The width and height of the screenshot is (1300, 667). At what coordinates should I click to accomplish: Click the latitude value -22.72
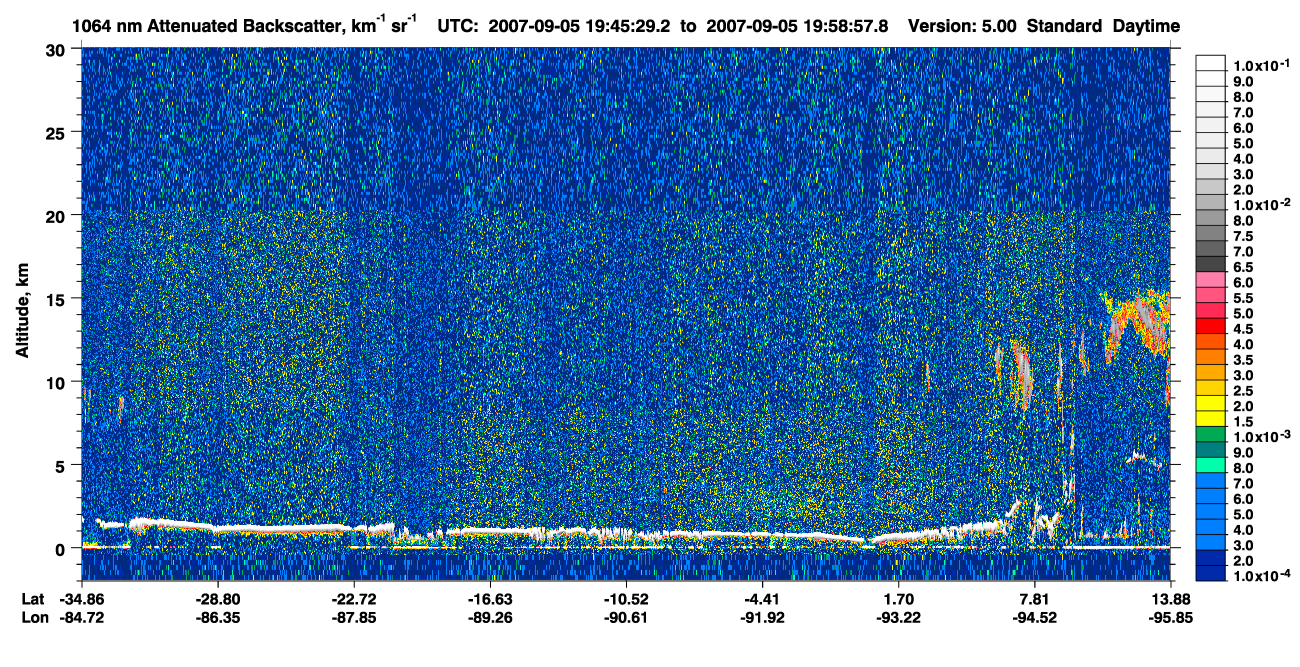(x=353, y=599)
